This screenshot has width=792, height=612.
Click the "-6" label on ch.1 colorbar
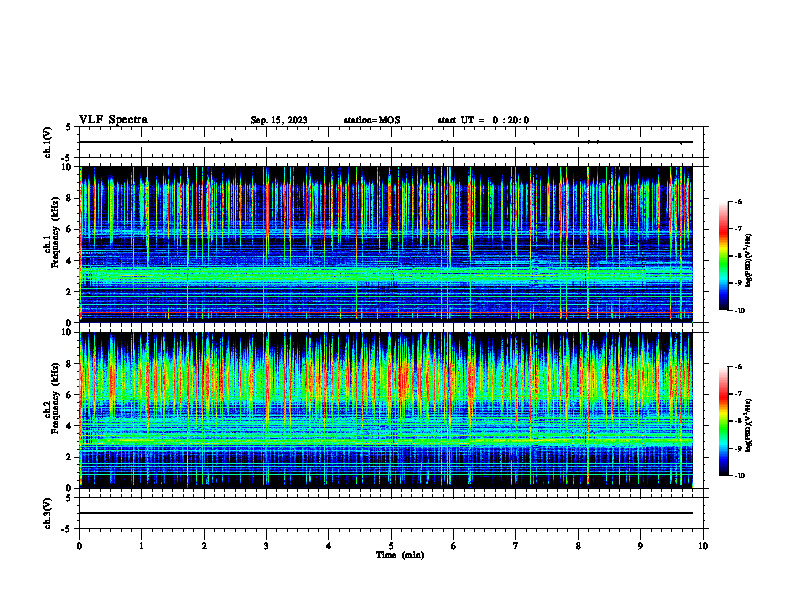click(x=738, y=201)
